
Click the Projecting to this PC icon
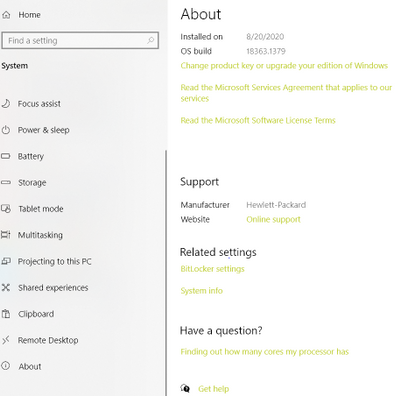6,261
